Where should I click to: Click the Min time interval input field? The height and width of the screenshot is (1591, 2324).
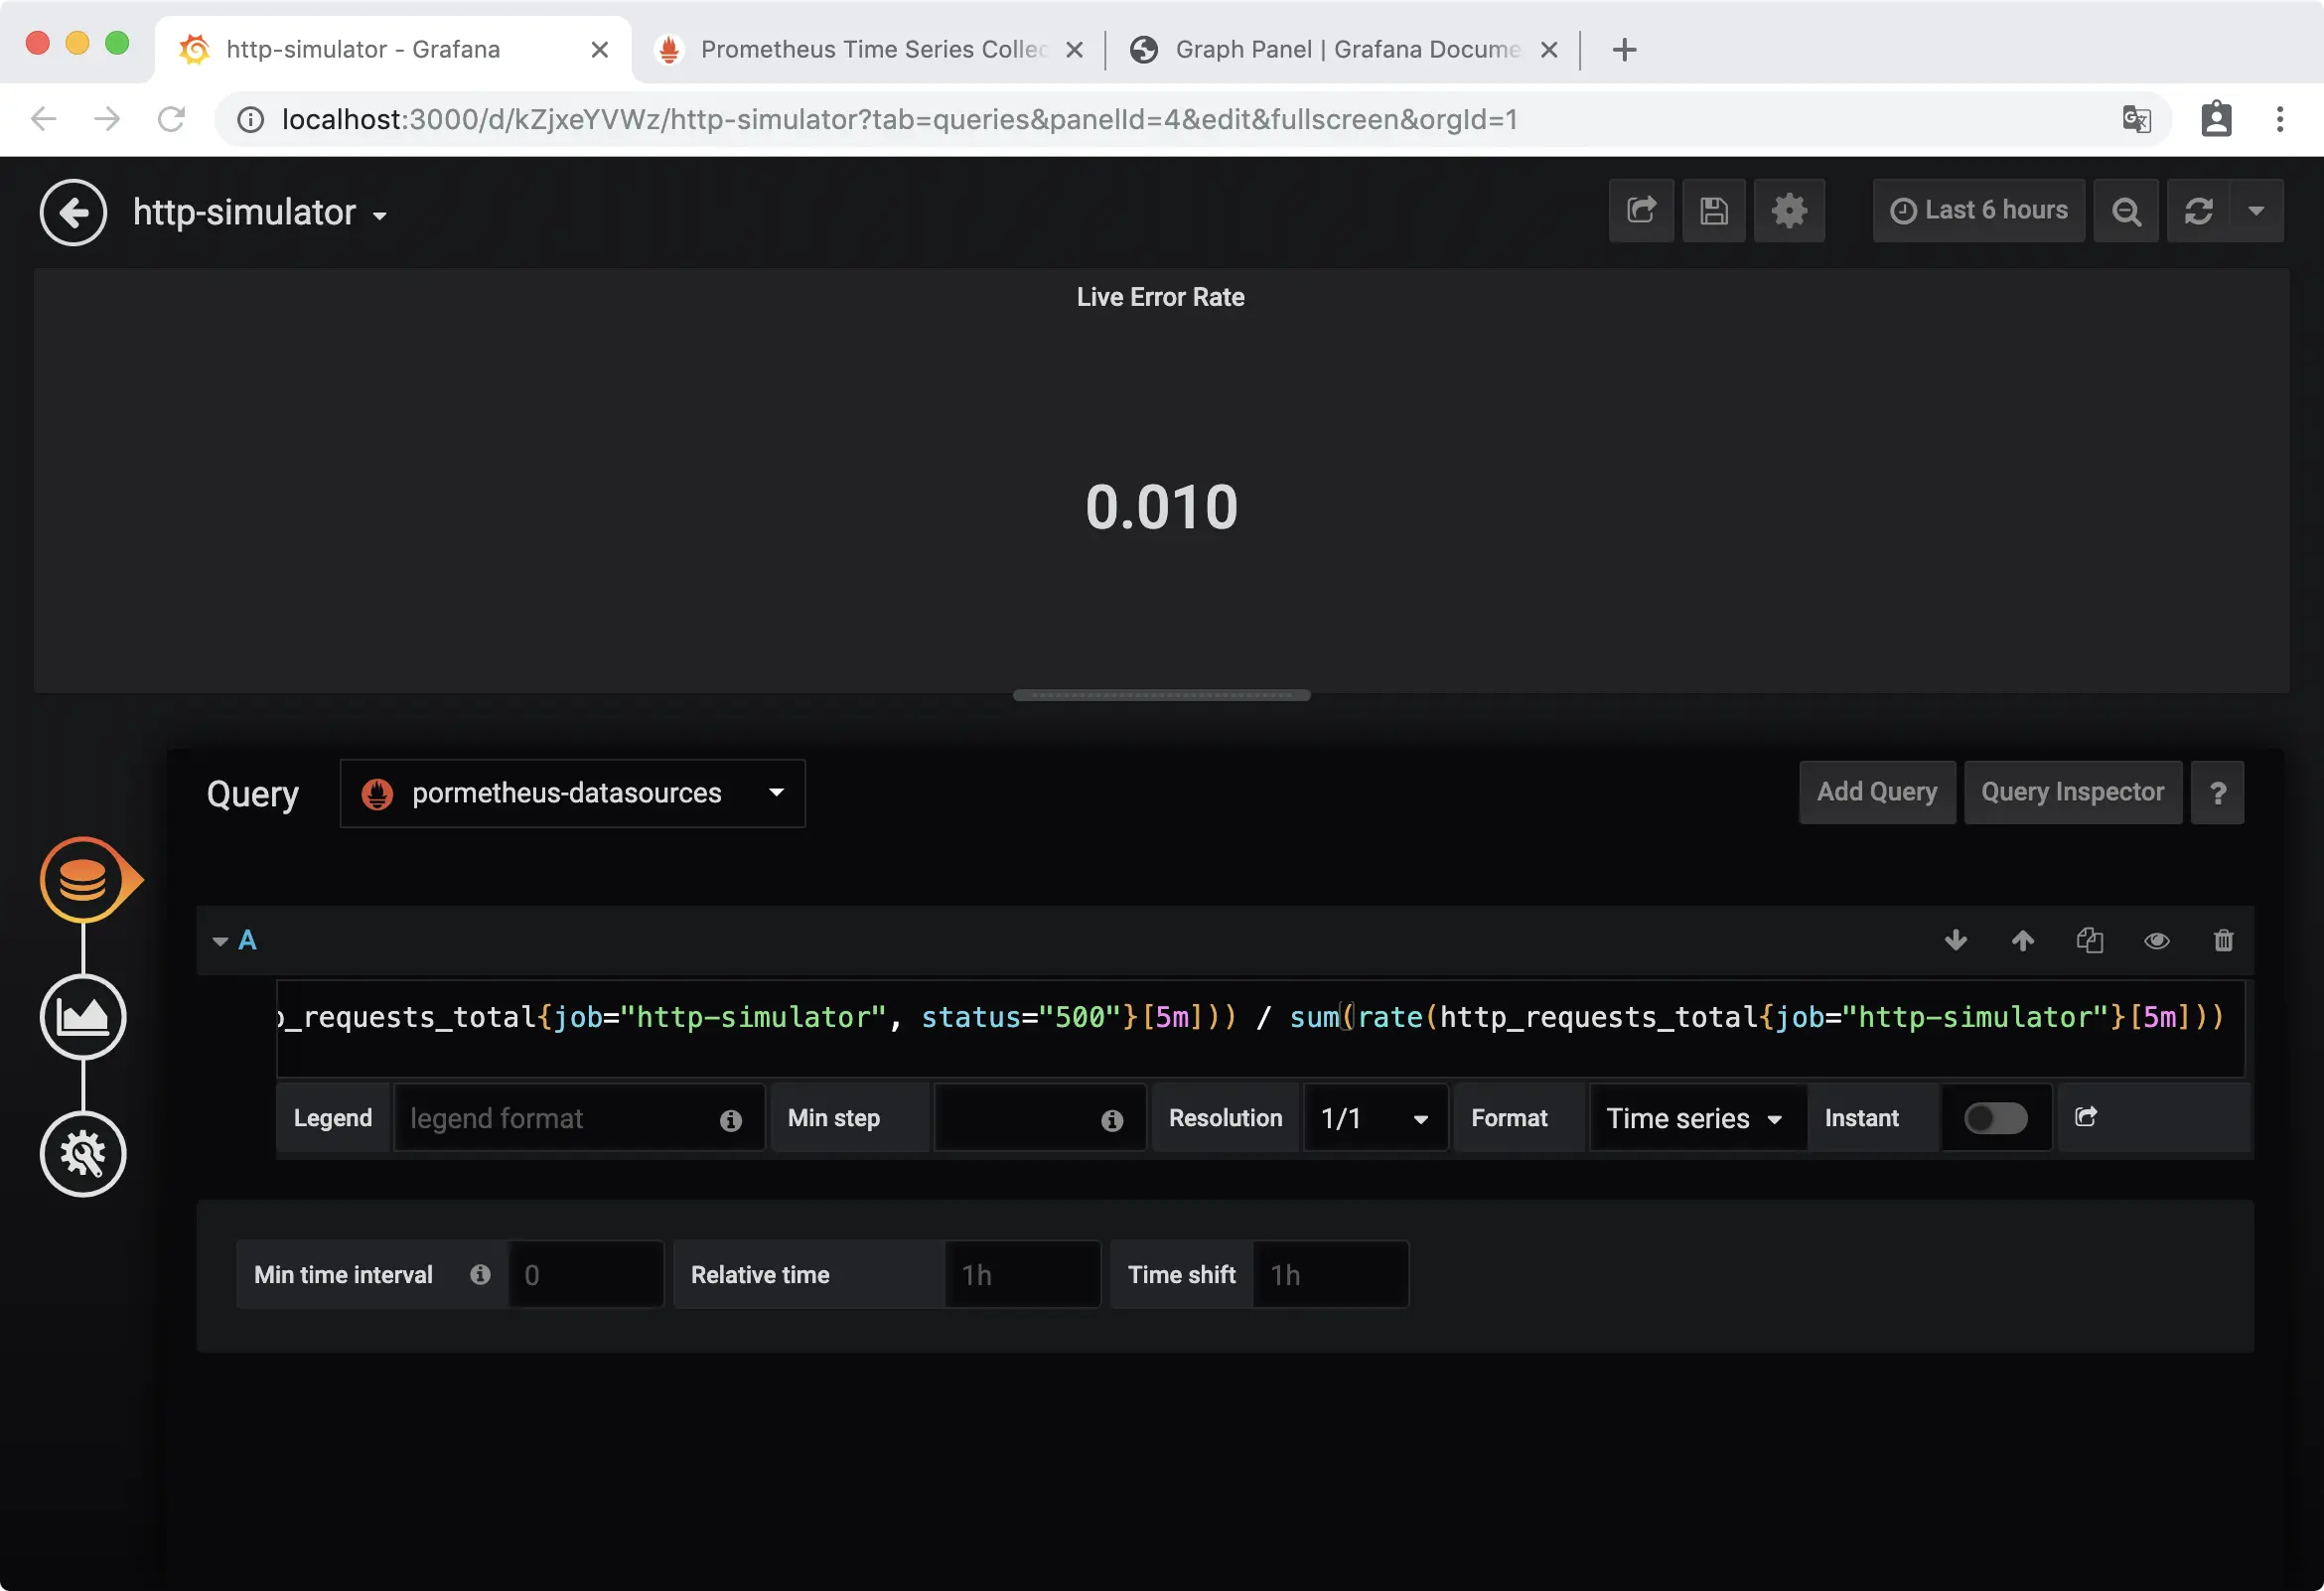tap(586, 1275)
